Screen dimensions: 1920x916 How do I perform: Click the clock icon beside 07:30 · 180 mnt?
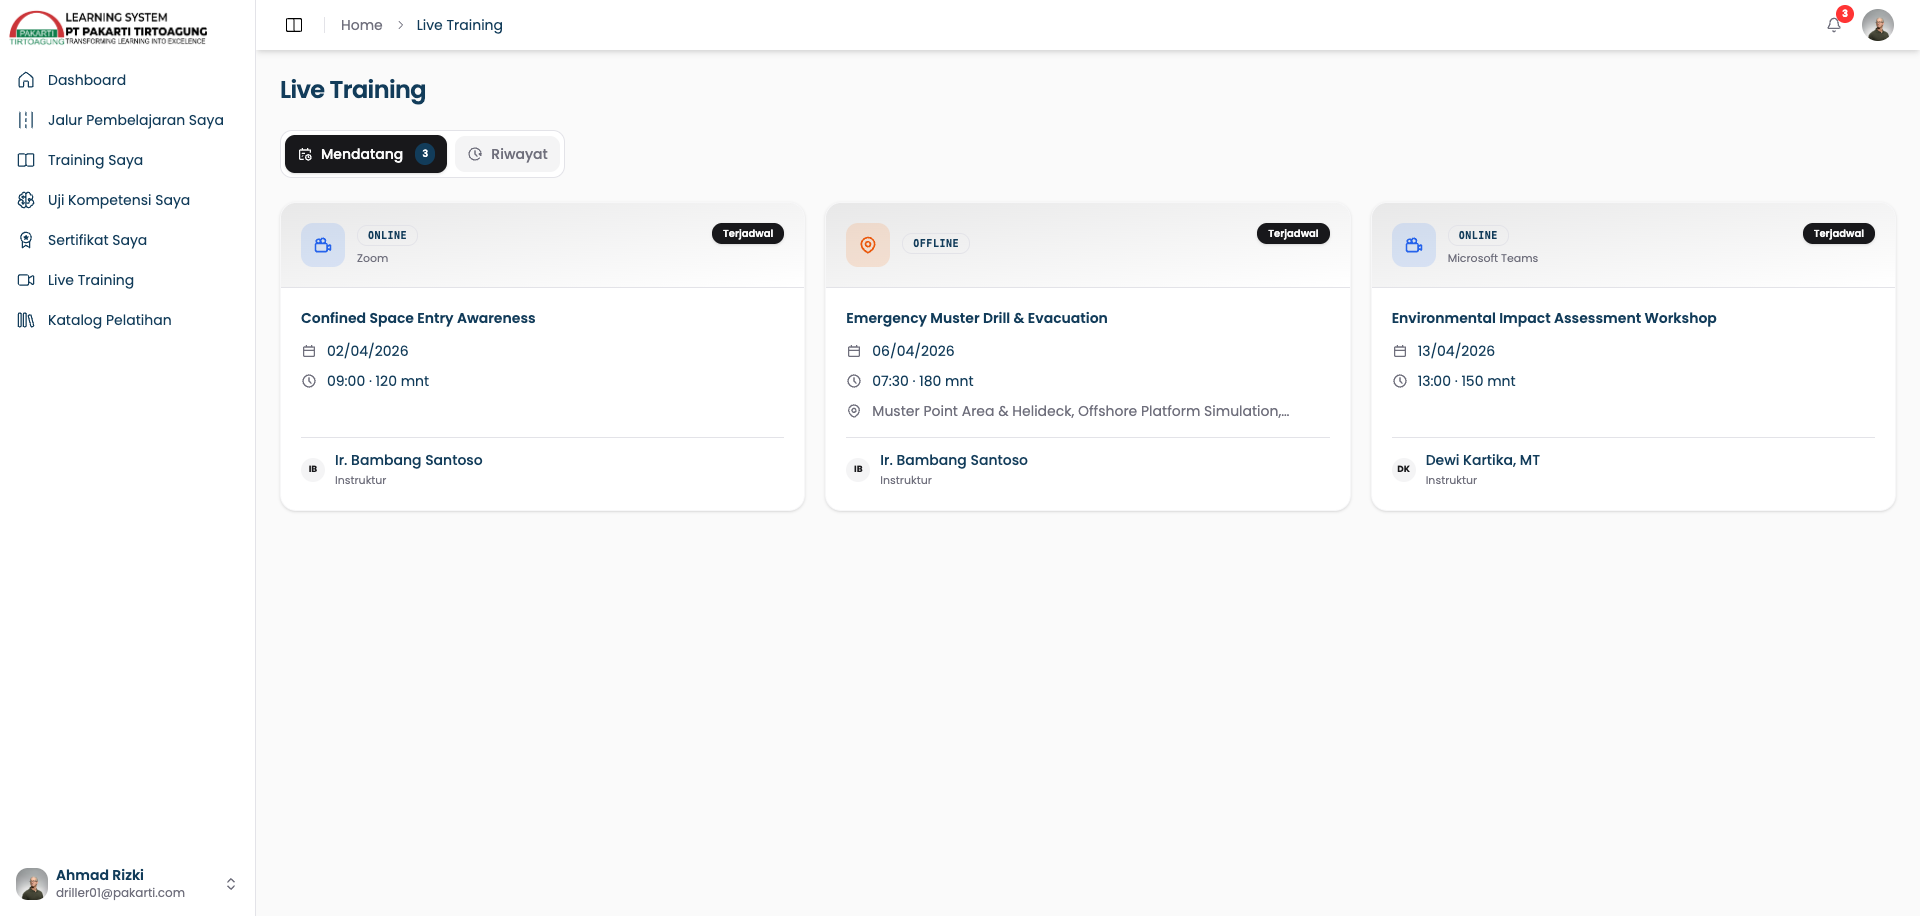854,381
